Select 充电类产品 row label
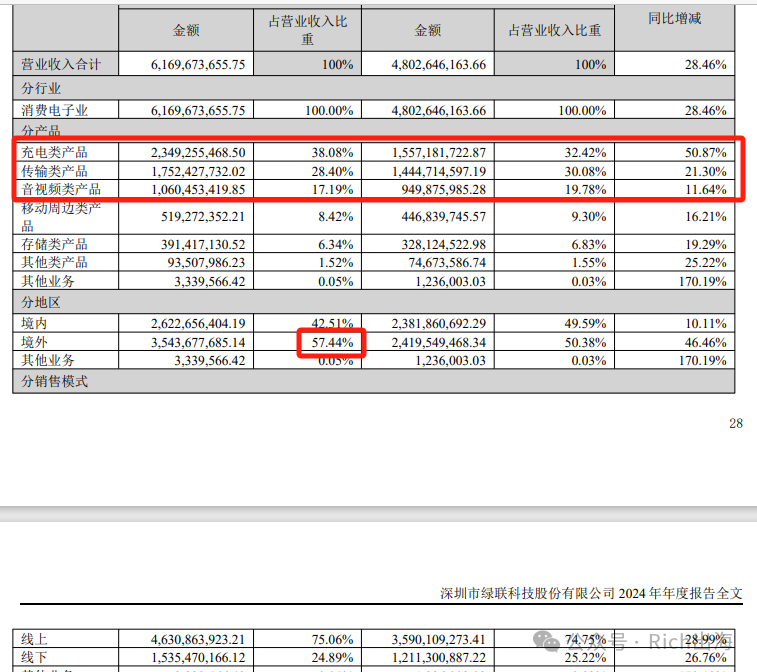Viewport: 757px width, 672px height. click(x=55, y=153)
